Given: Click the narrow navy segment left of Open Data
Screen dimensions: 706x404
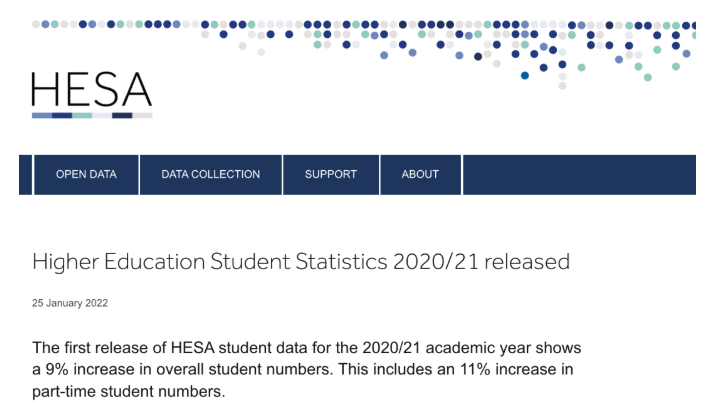Looking at the screenshot, I should (x=25, y=174).
